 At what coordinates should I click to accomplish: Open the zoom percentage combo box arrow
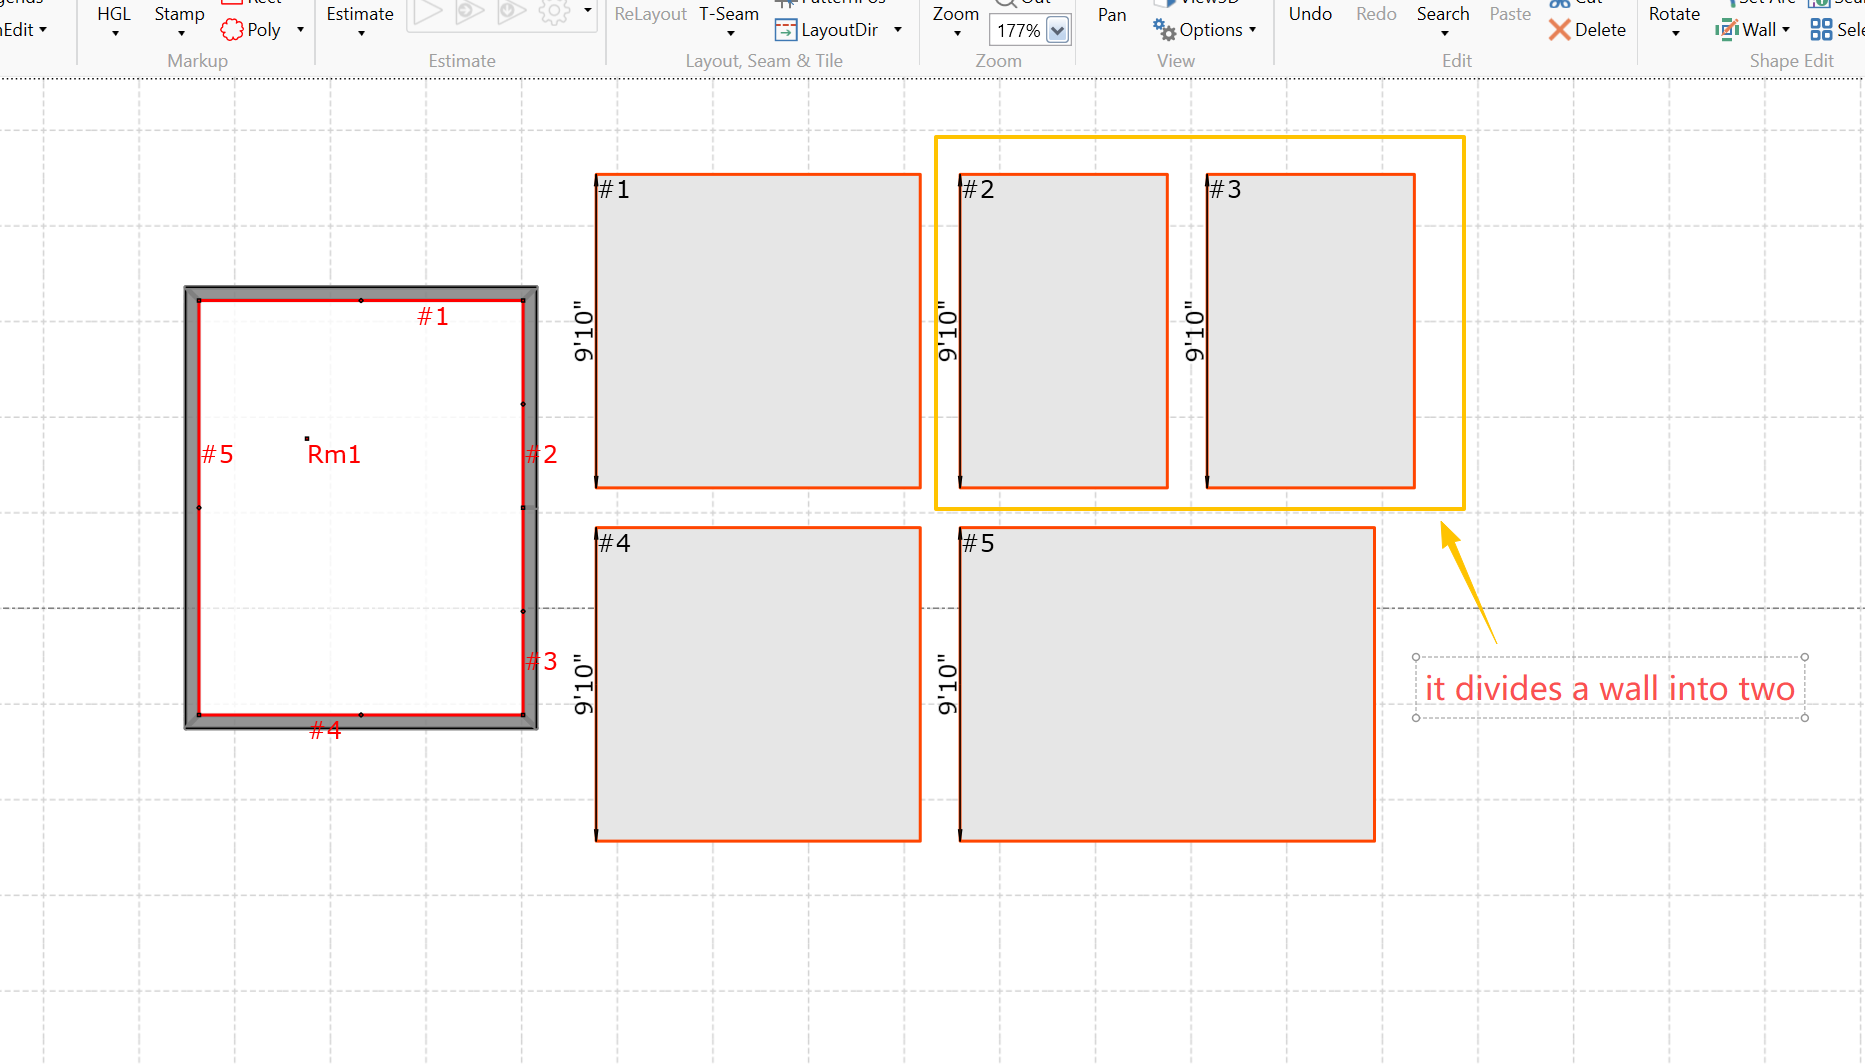point(1057,31)
